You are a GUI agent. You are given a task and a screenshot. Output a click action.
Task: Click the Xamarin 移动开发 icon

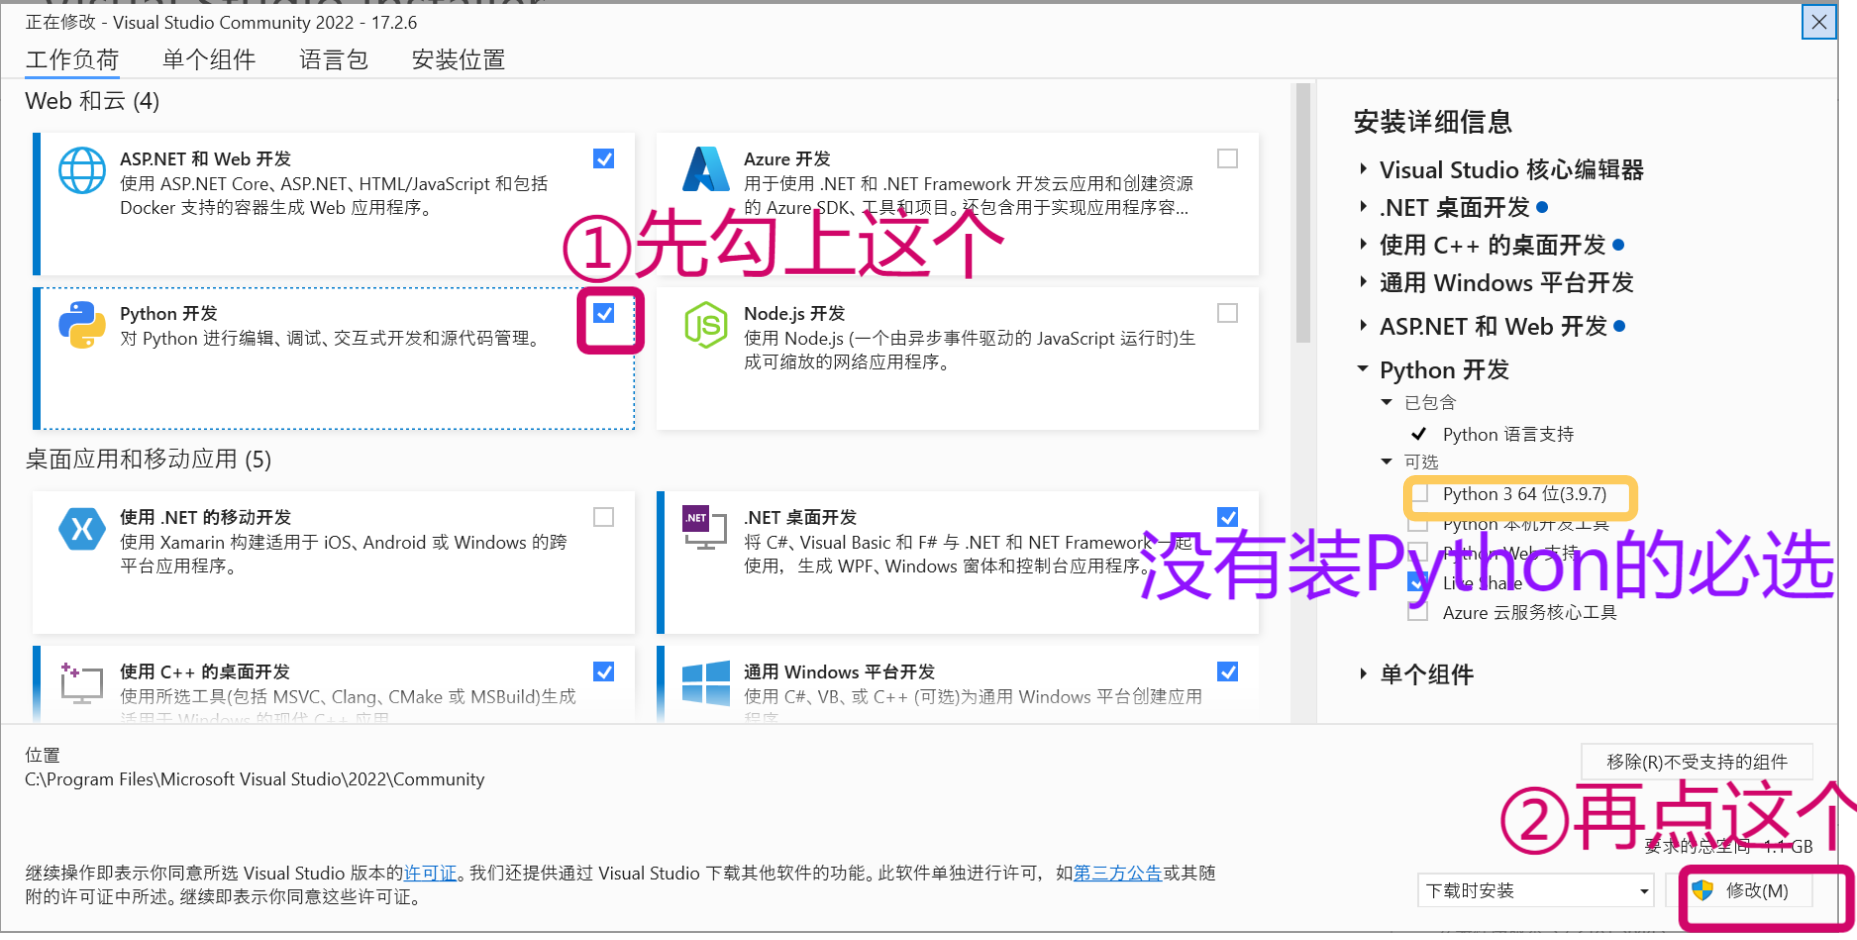82,529
